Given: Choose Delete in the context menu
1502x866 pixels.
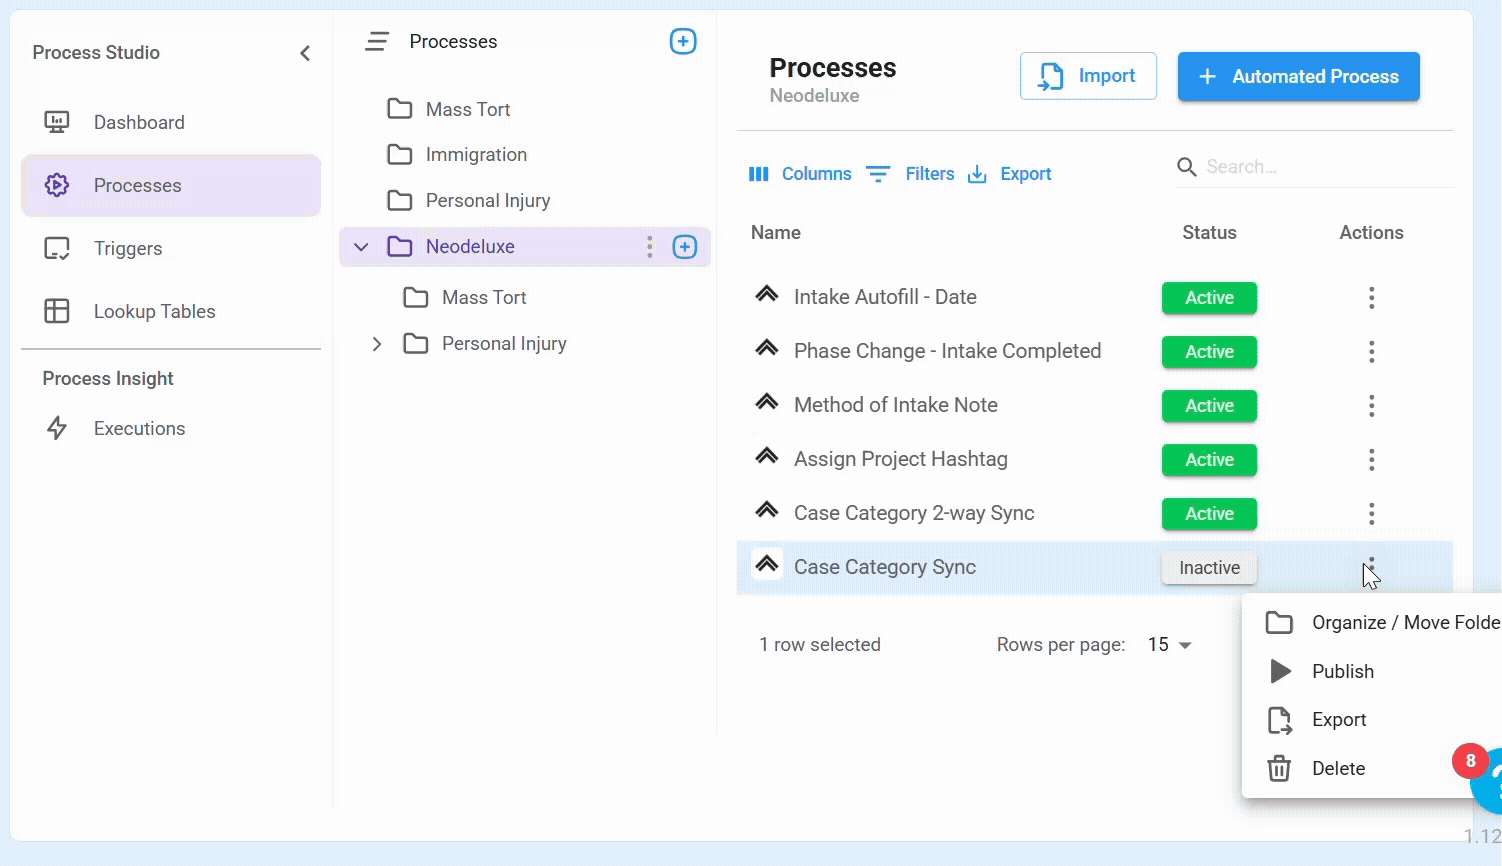Looking at the screenshot, I should click(x=1338, y=768).
